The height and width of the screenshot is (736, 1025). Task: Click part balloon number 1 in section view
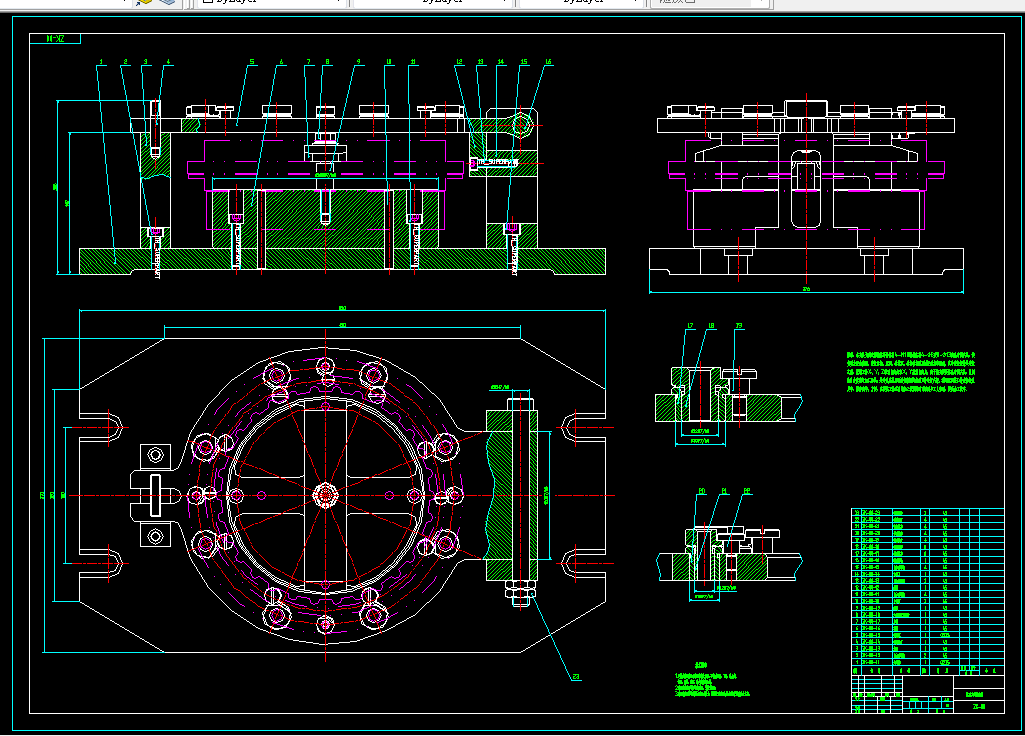coord(102,62)
